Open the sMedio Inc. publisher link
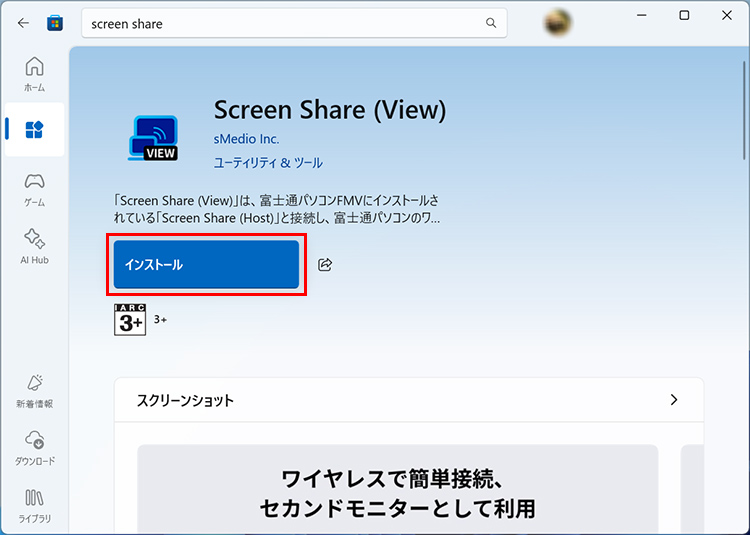Screen dimensions: 750x535 [x=246, y=139]
